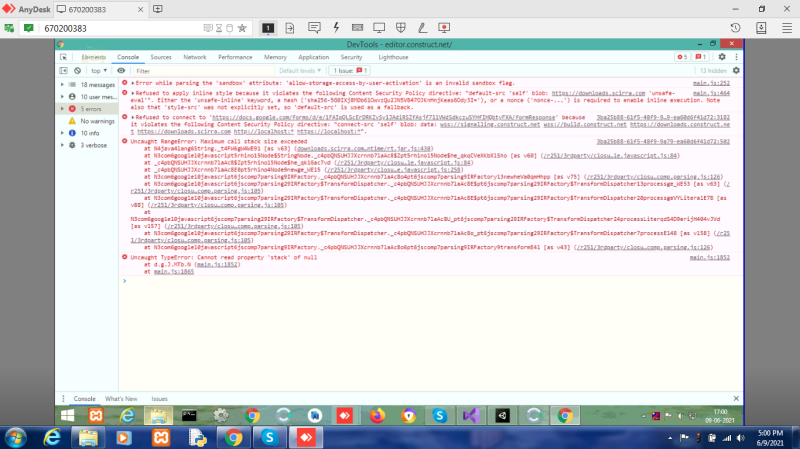Click the lightning actions icon in AnyDesk

click(336, 28)
